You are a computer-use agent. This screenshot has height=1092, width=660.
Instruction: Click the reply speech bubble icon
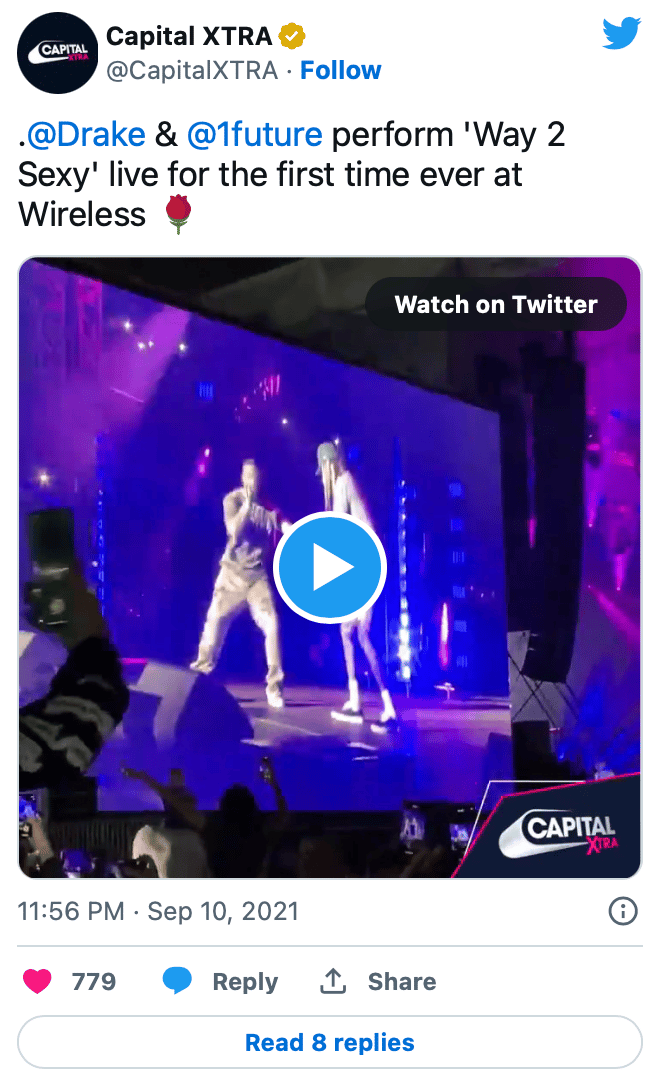click(x=177, y=981)
